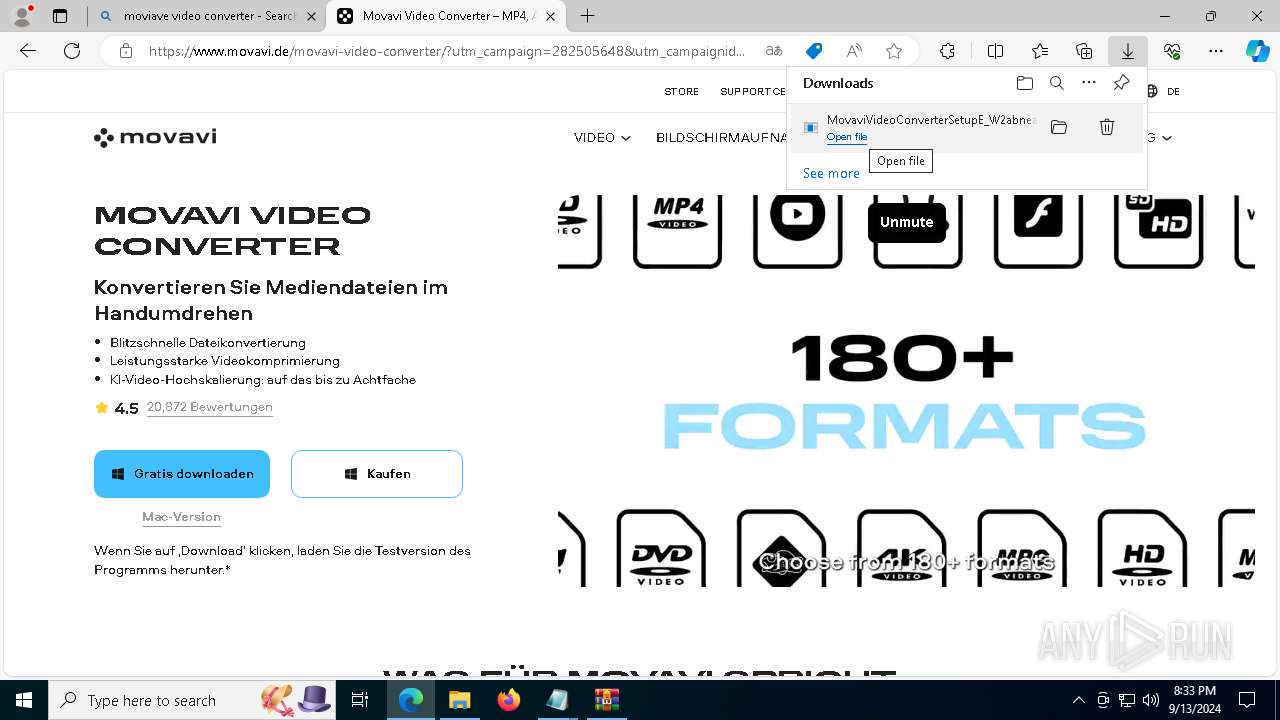Open File Explorer from taskbar

[x=459, y=700]
